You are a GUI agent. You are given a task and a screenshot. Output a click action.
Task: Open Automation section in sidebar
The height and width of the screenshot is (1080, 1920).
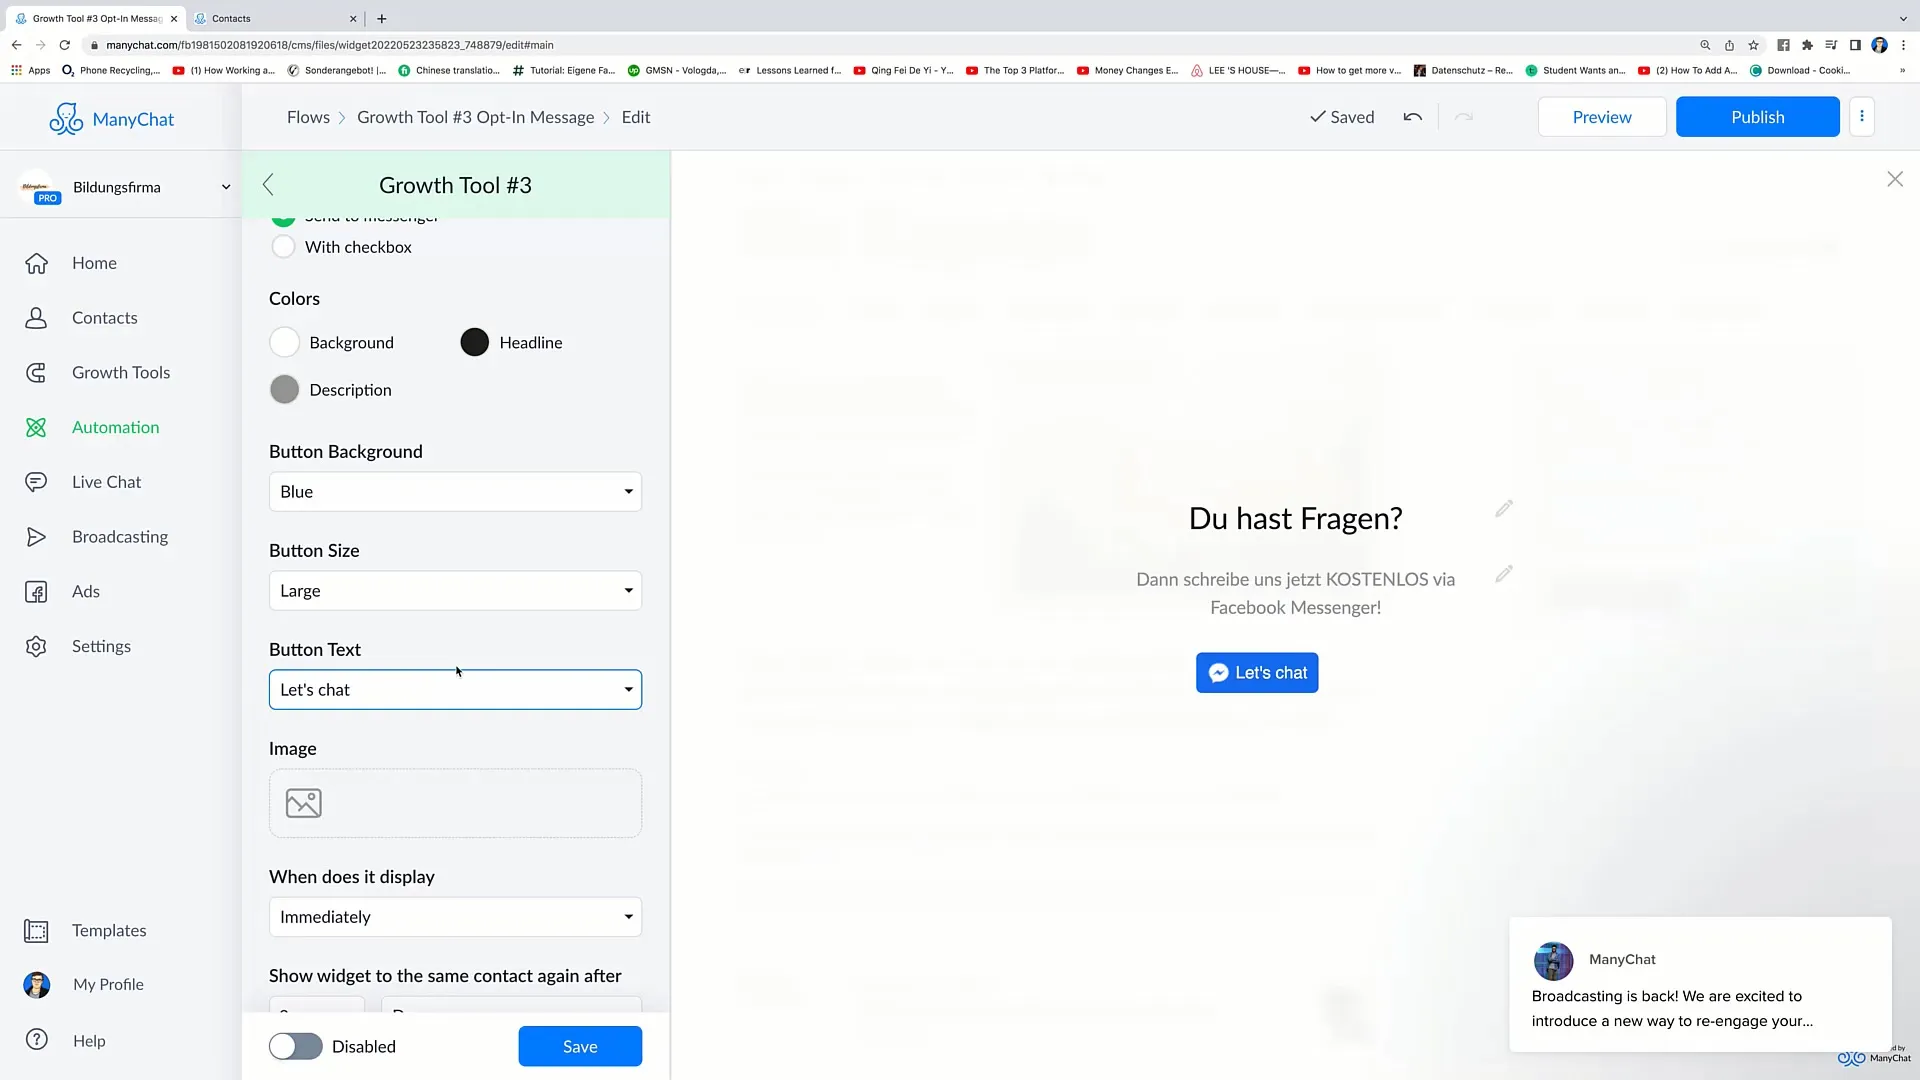(x=116, y=426)
